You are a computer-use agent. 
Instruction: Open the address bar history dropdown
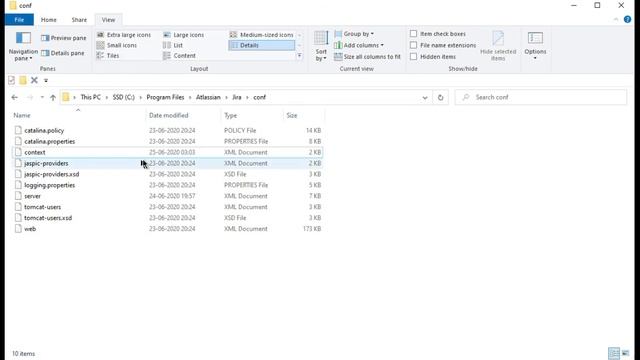pos(425,98)
